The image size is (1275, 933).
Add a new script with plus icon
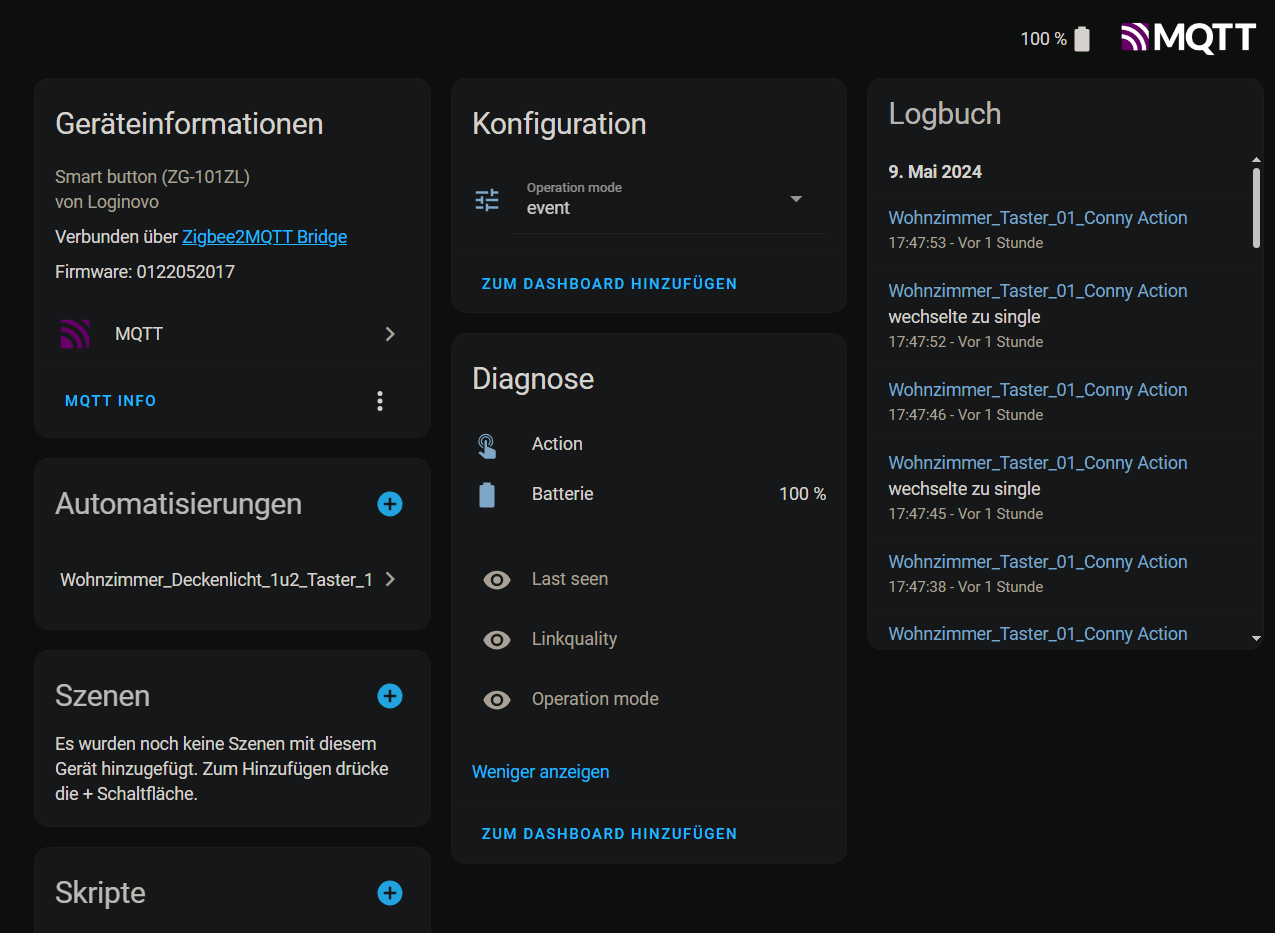pyautogui.click(x=390, y=893)
